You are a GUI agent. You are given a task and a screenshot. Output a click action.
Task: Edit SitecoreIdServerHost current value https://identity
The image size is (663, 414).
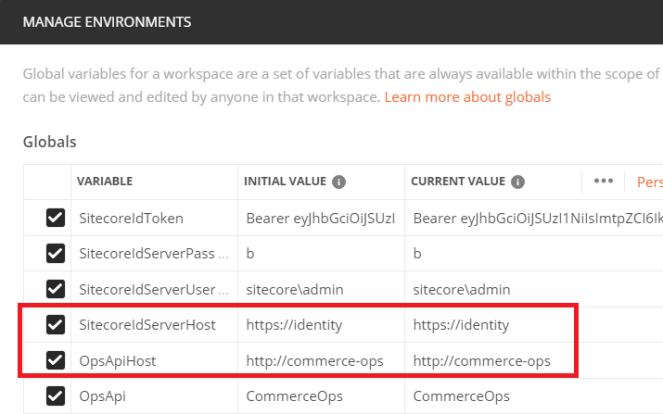point(534,325)
